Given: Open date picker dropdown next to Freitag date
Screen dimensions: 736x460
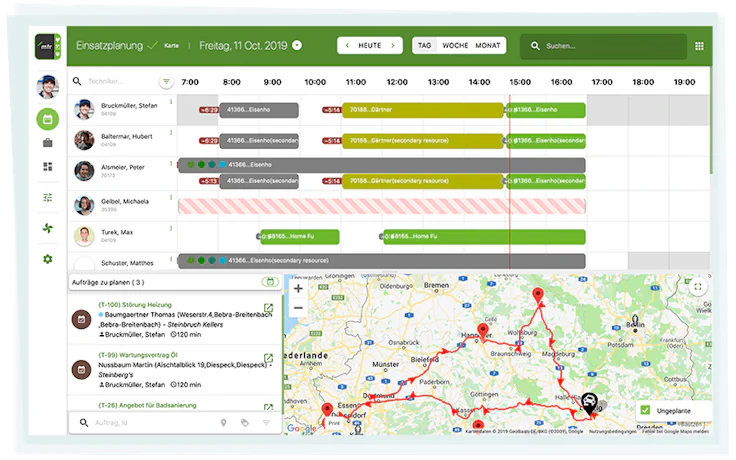Looking at the screenshot, I should coord(297,45).
